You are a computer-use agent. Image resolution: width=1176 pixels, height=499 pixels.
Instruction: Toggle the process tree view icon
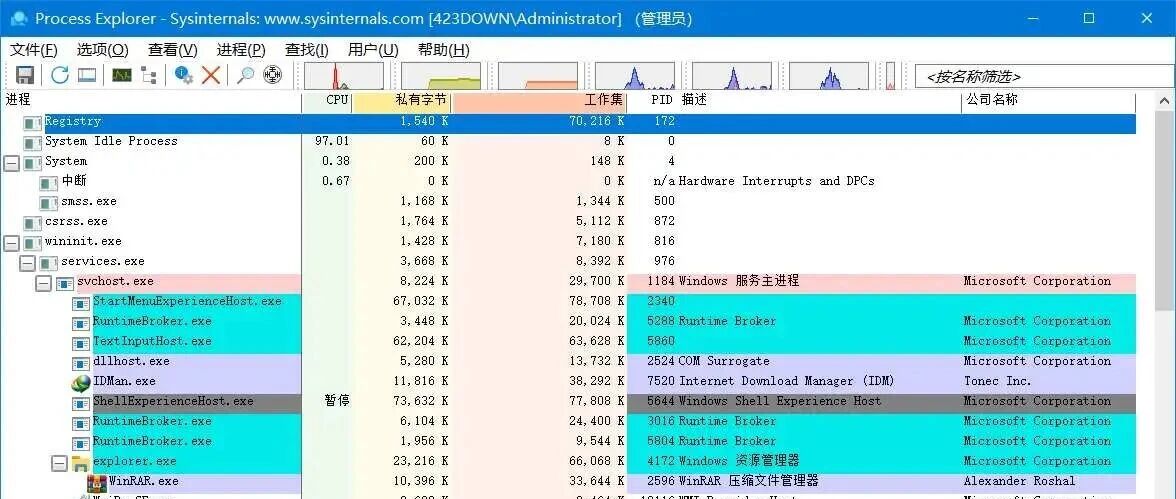point(149,75)
